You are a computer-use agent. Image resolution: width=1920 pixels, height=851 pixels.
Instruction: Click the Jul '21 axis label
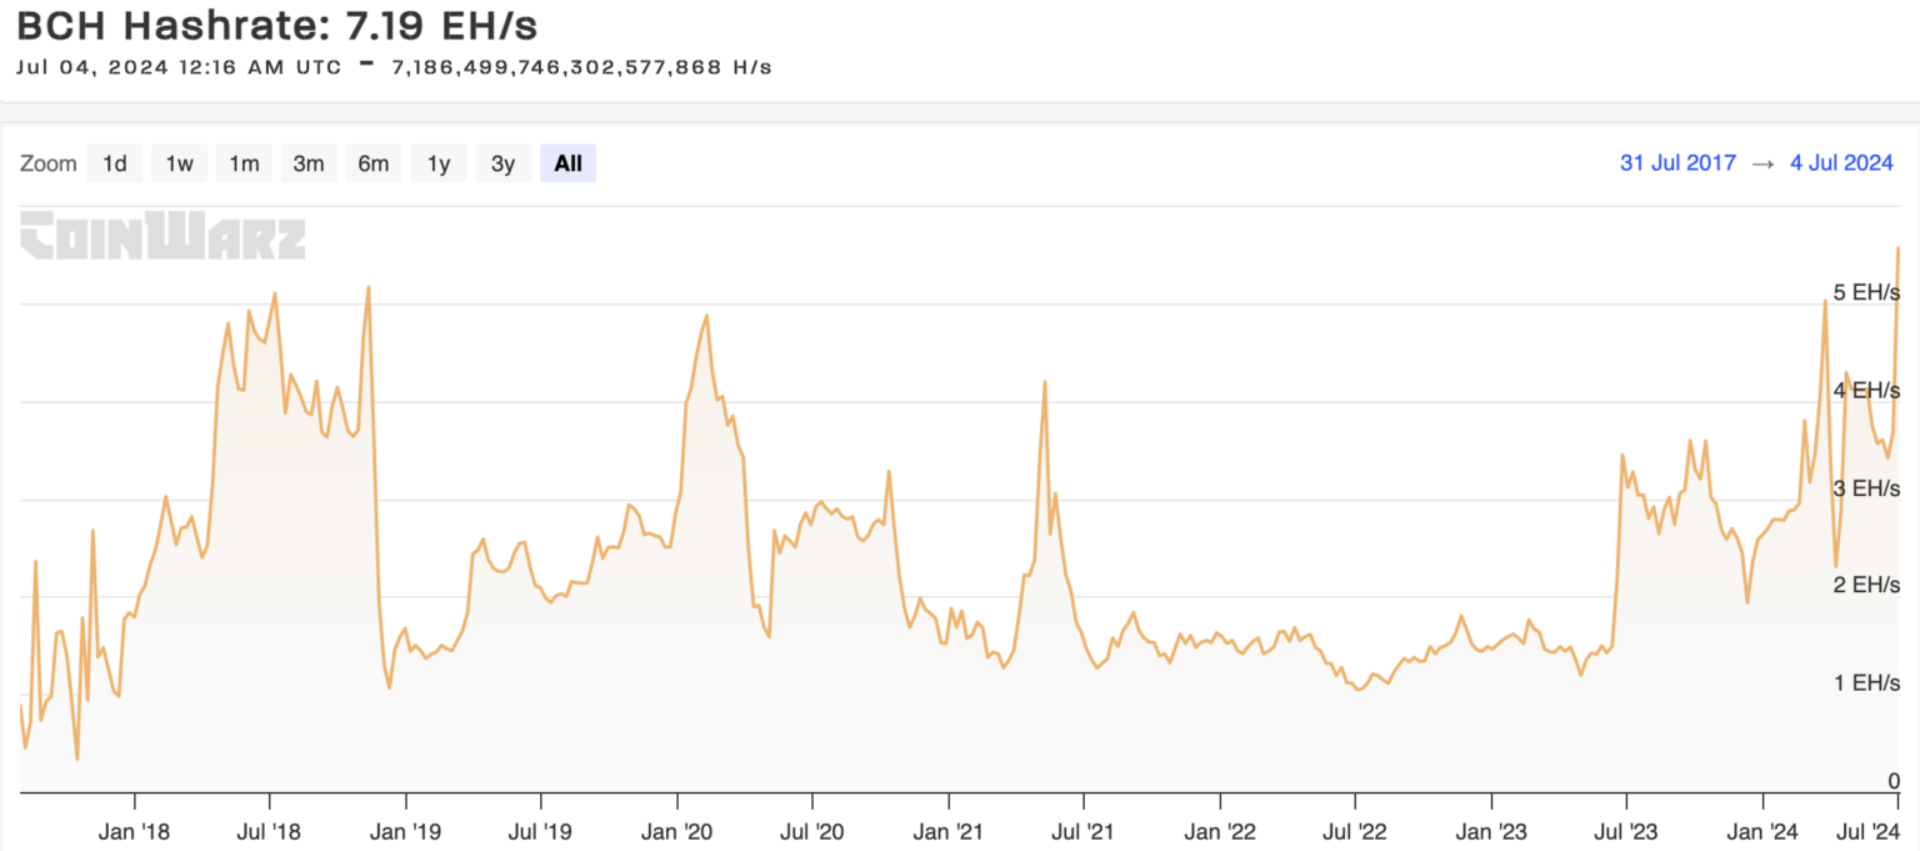[x=1083, y=831]
